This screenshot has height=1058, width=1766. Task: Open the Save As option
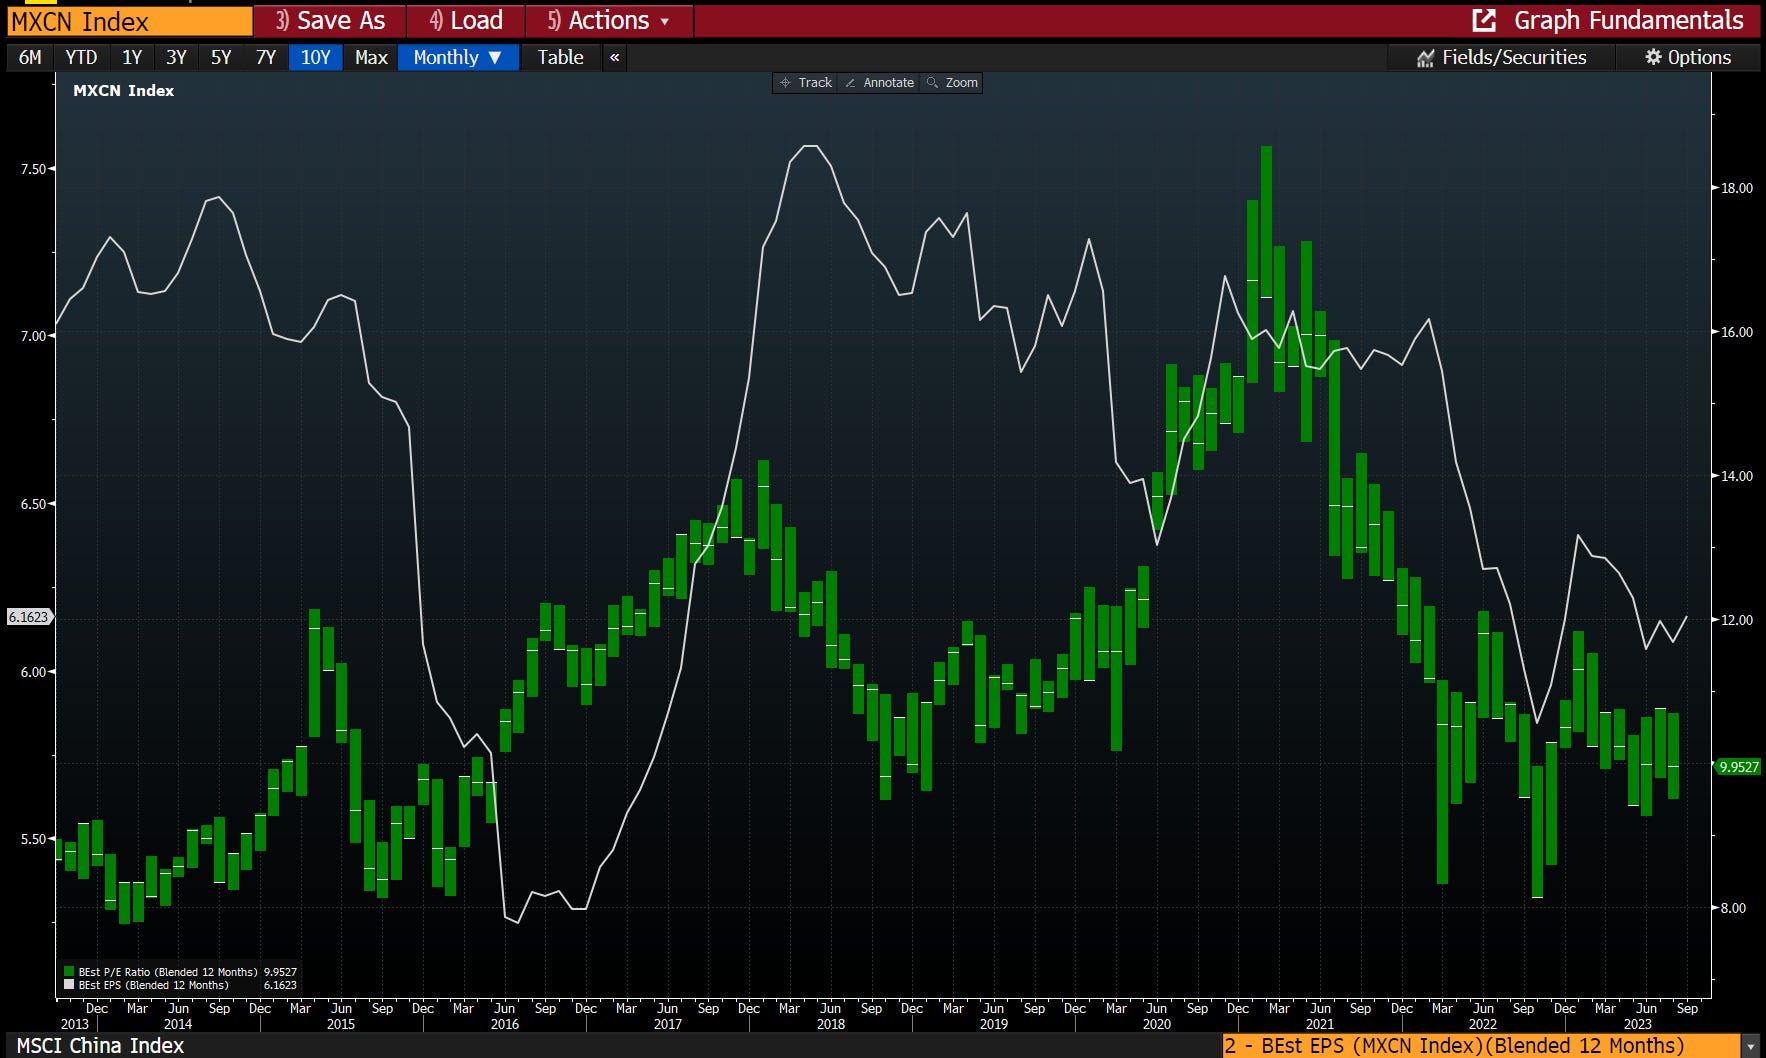click(330, 21)
